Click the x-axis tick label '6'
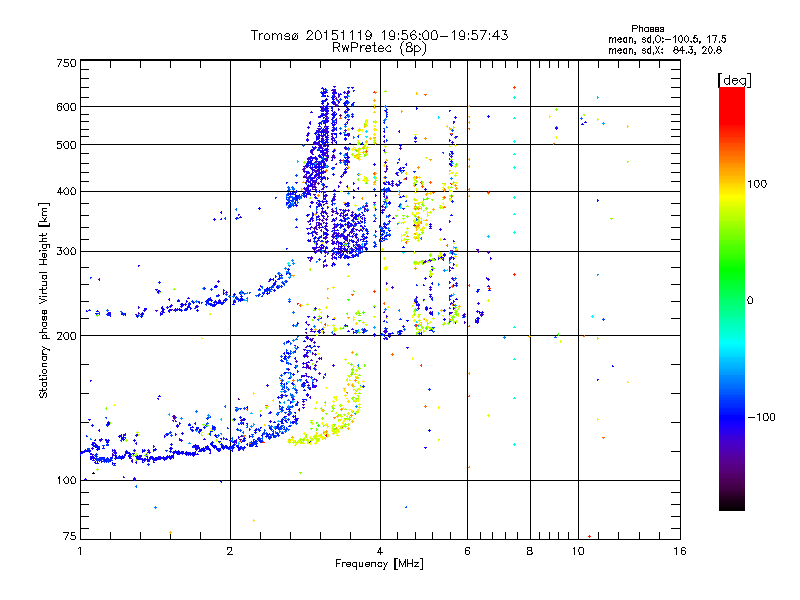This screenshot has height=600, width=800. [467, 551]
